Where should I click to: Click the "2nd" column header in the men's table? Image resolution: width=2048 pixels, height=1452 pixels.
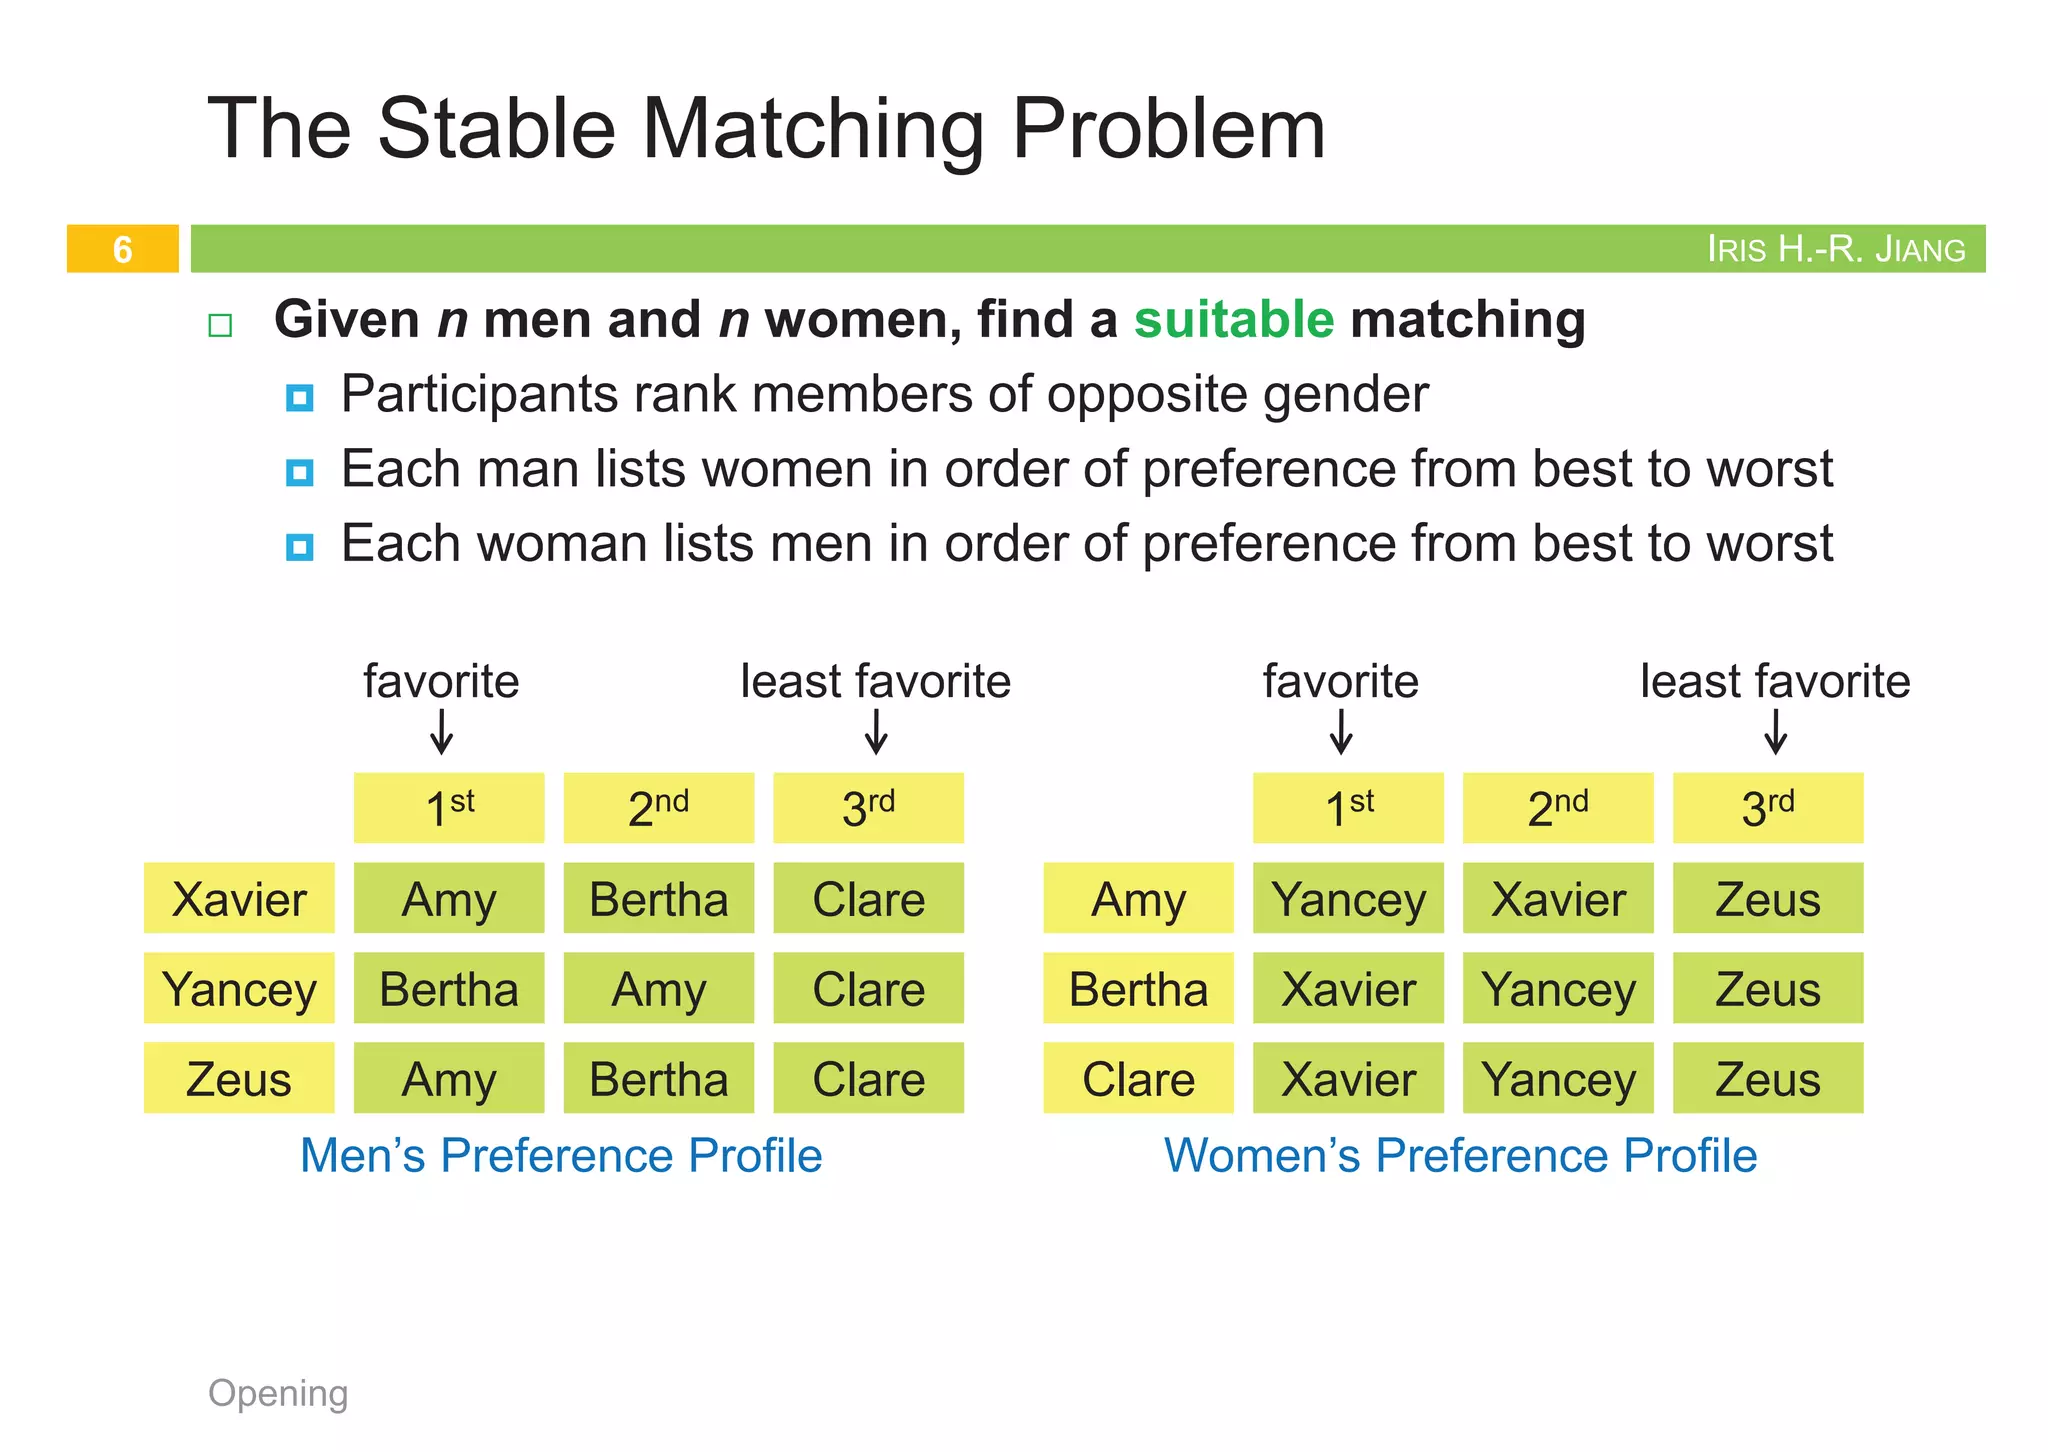click(x=658, y=808)
